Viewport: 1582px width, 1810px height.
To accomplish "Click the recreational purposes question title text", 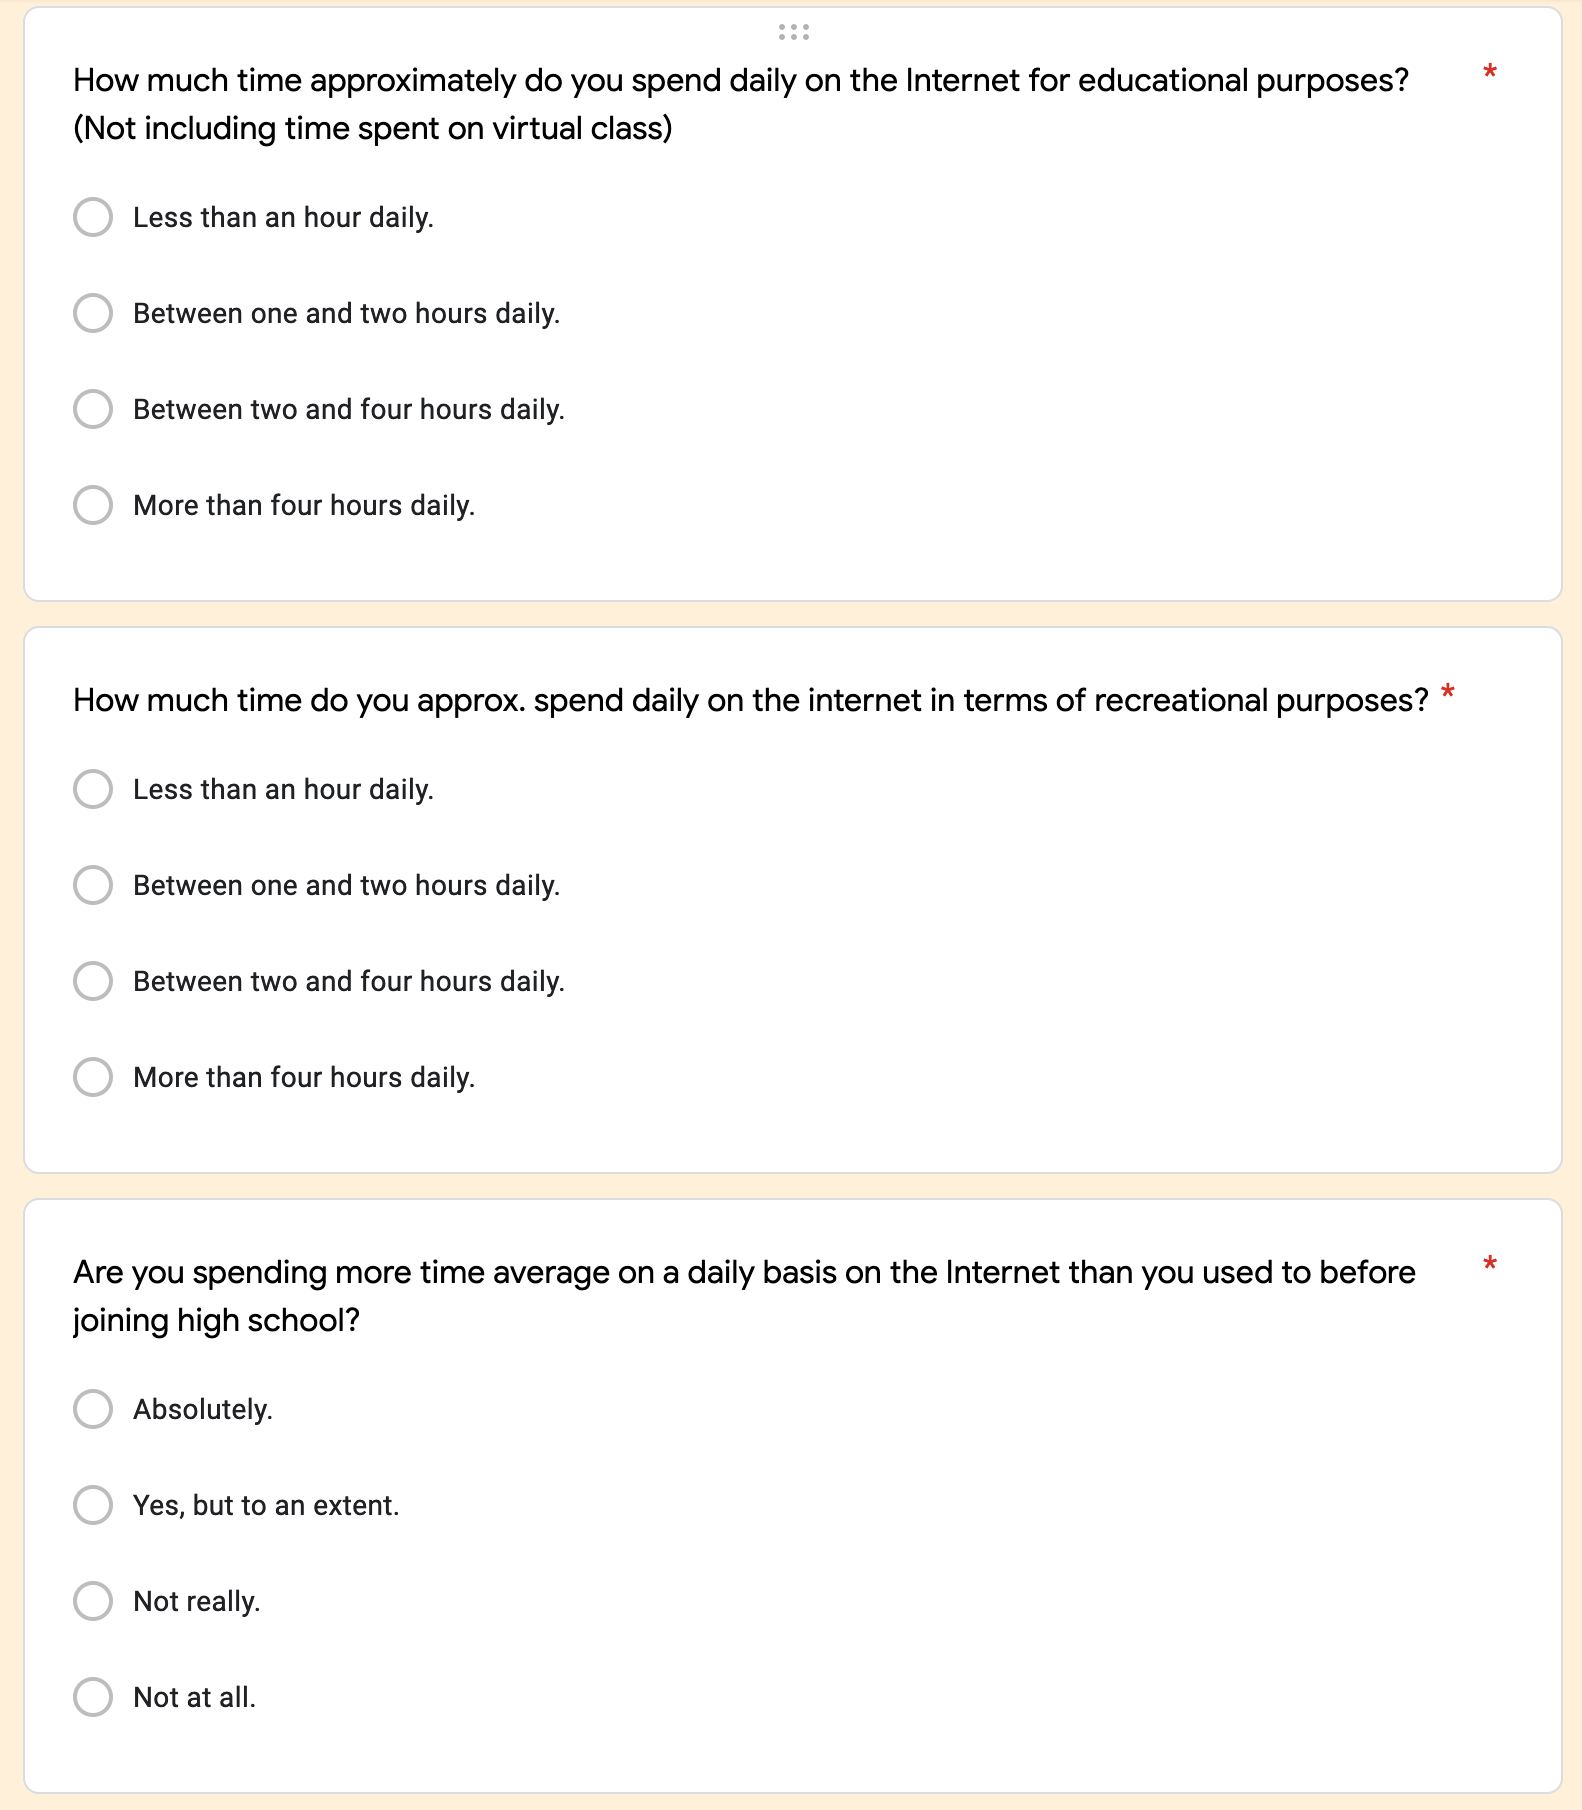I will [x=750, y=700].
